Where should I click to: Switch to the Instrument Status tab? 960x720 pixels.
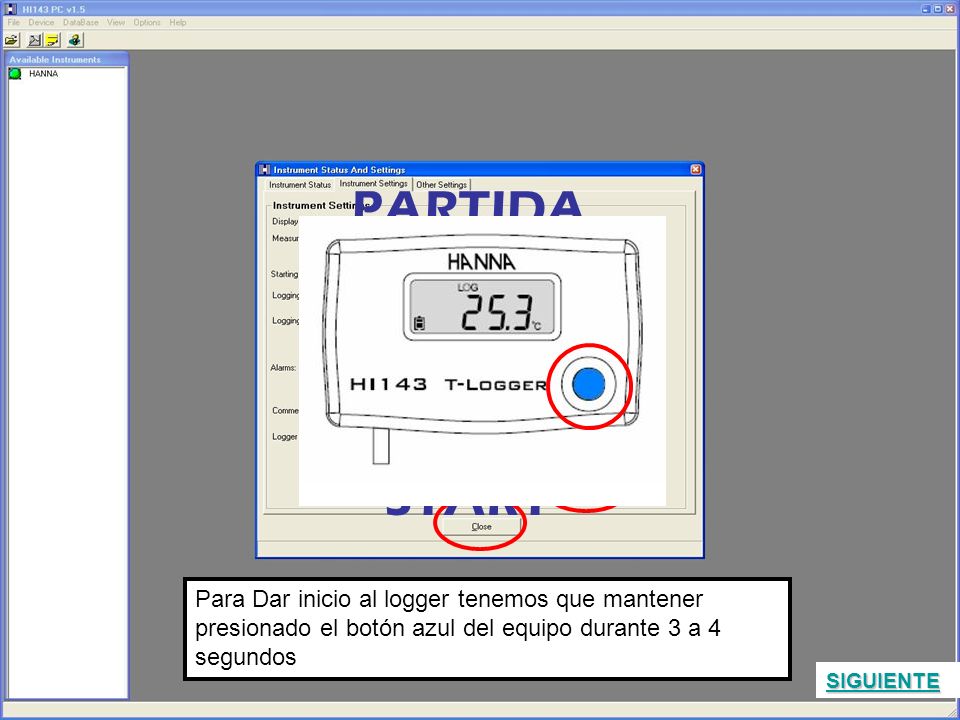[x=300, y=185]
